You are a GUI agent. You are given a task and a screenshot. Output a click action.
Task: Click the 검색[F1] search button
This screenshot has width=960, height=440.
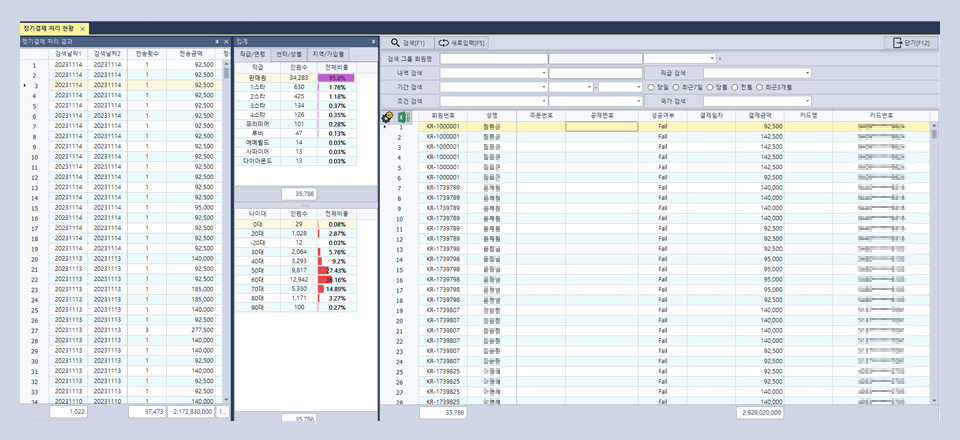click(409, 43)
